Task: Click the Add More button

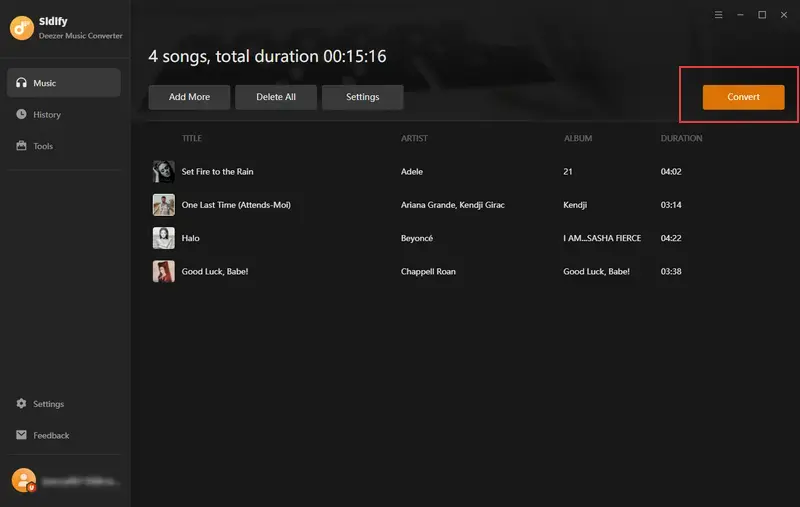Action: pos(189,97)
